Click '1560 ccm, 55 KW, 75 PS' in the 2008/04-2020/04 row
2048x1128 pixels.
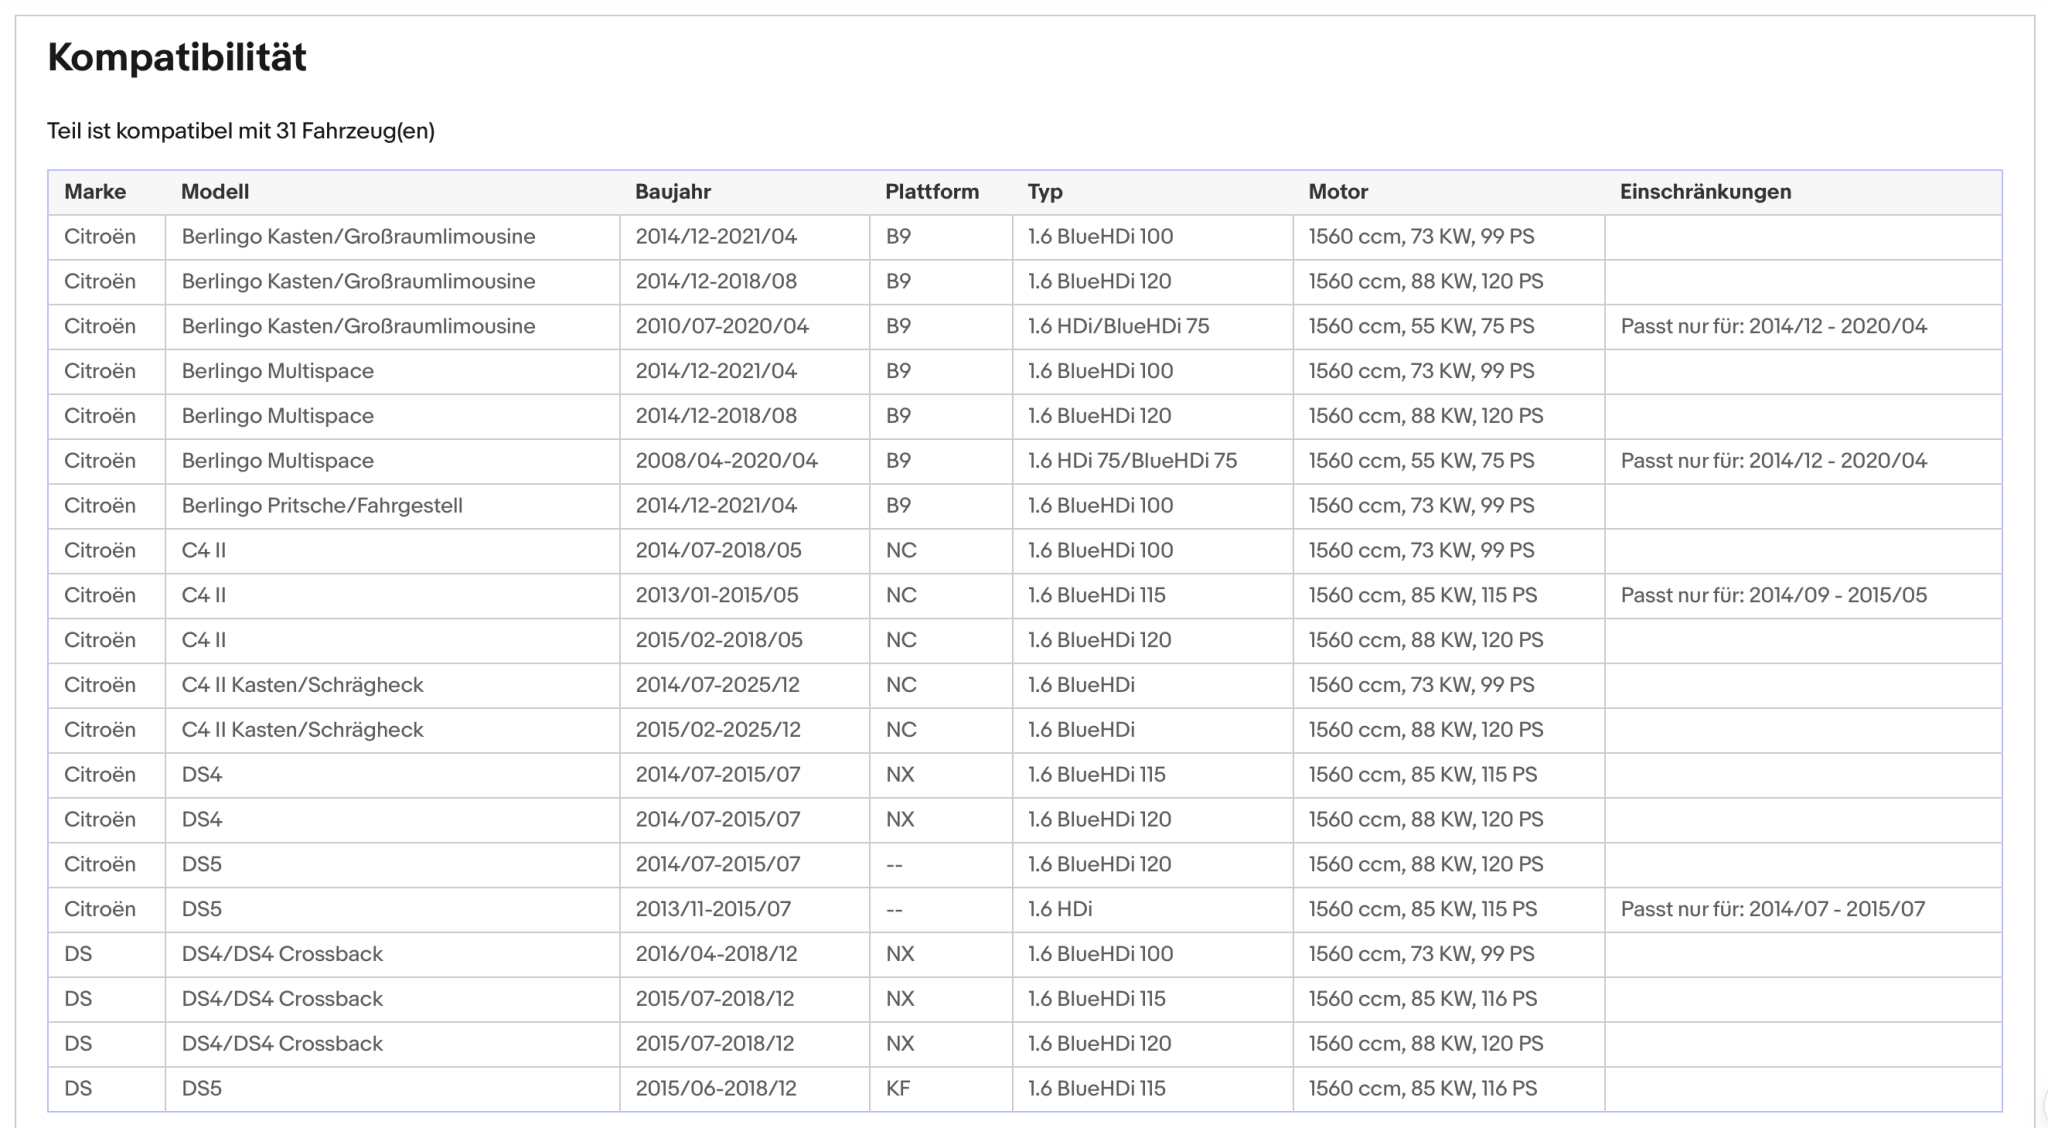coord(1421,461)
